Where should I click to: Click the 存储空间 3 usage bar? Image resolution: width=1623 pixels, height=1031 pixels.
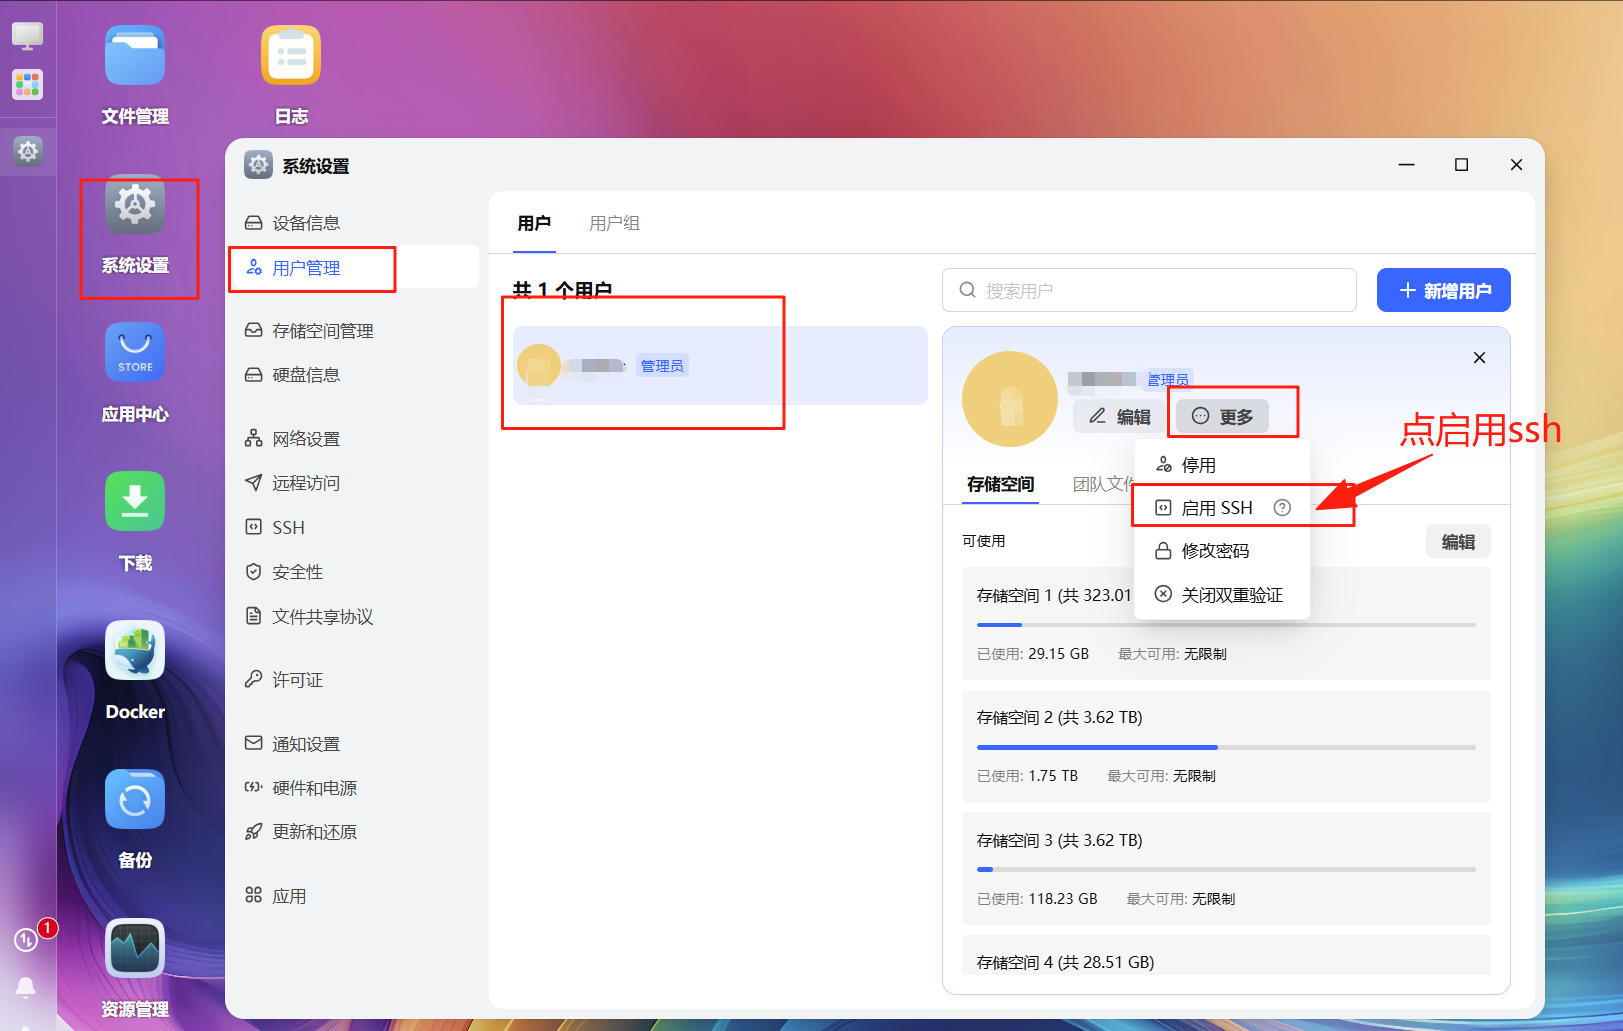(1226, 869)
